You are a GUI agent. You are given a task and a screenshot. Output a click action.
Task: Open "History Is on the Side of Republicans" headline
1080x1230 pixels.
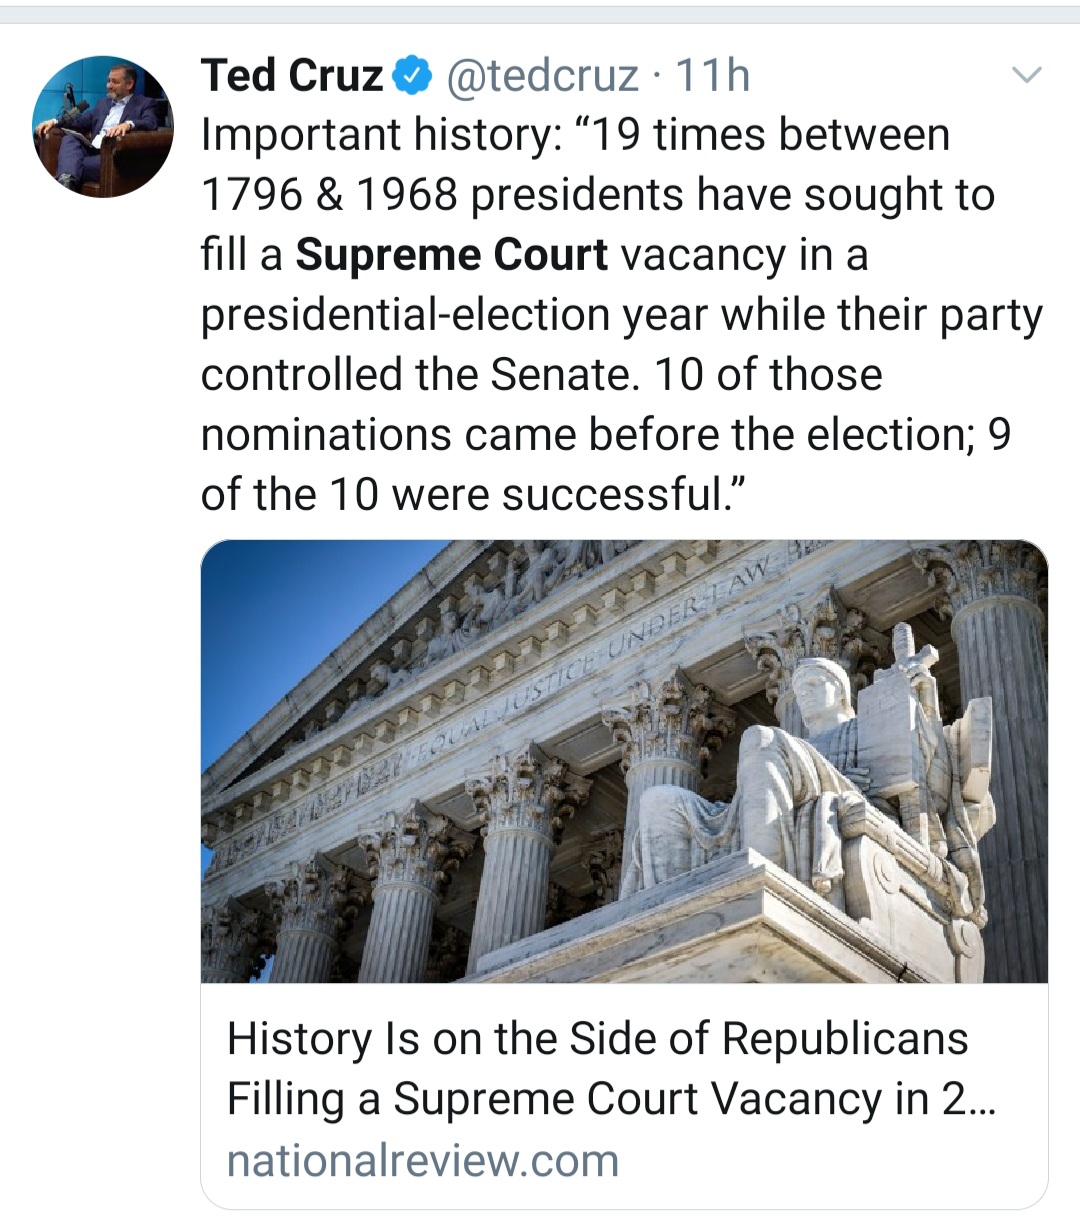click(x=597, y=1039)
